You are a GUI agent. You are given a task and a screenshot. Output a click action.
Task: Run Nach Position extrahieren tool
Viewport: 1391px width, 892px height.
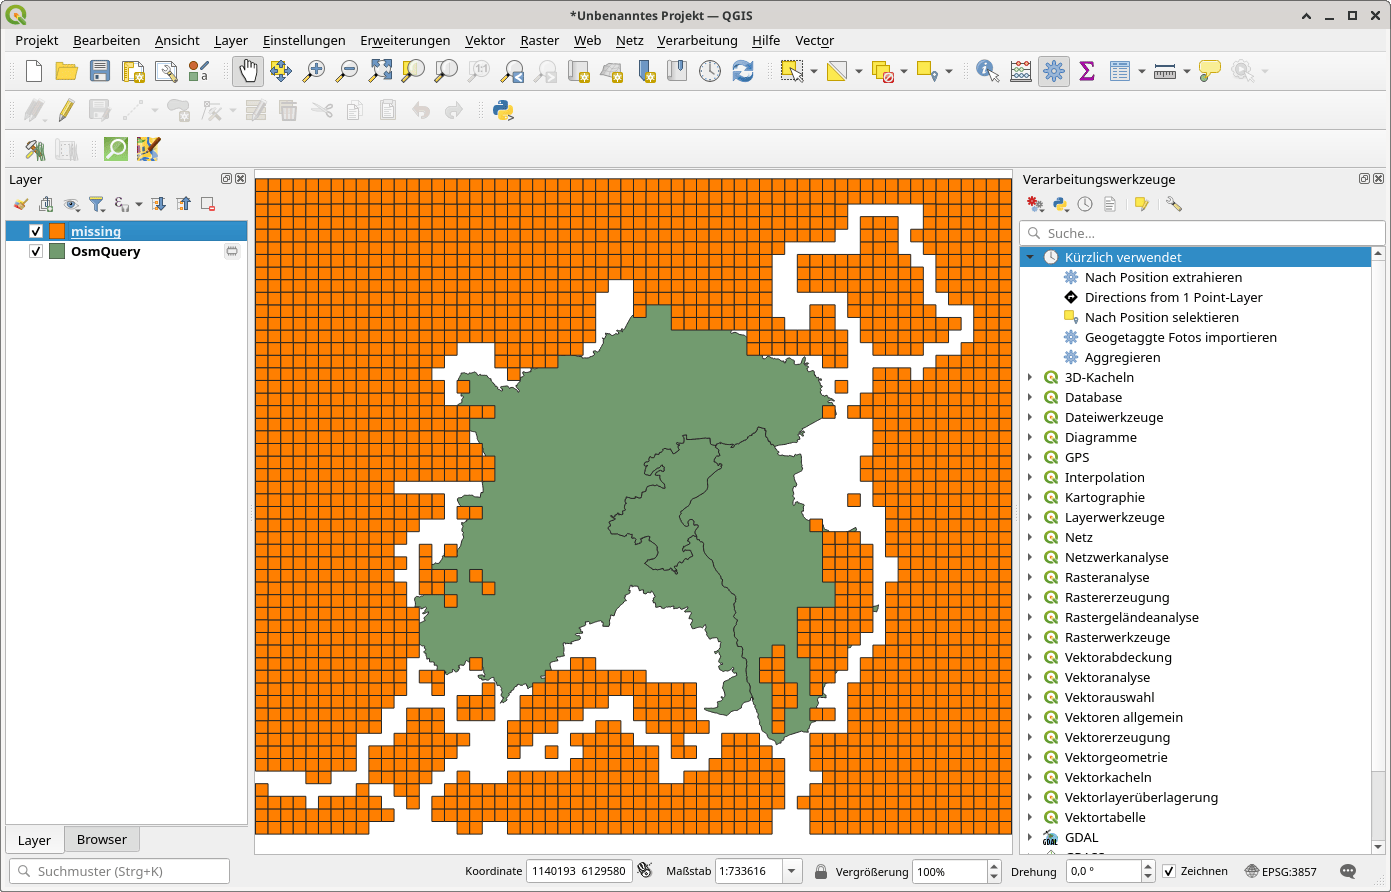pyautogui.click(x=1163, y=277)
